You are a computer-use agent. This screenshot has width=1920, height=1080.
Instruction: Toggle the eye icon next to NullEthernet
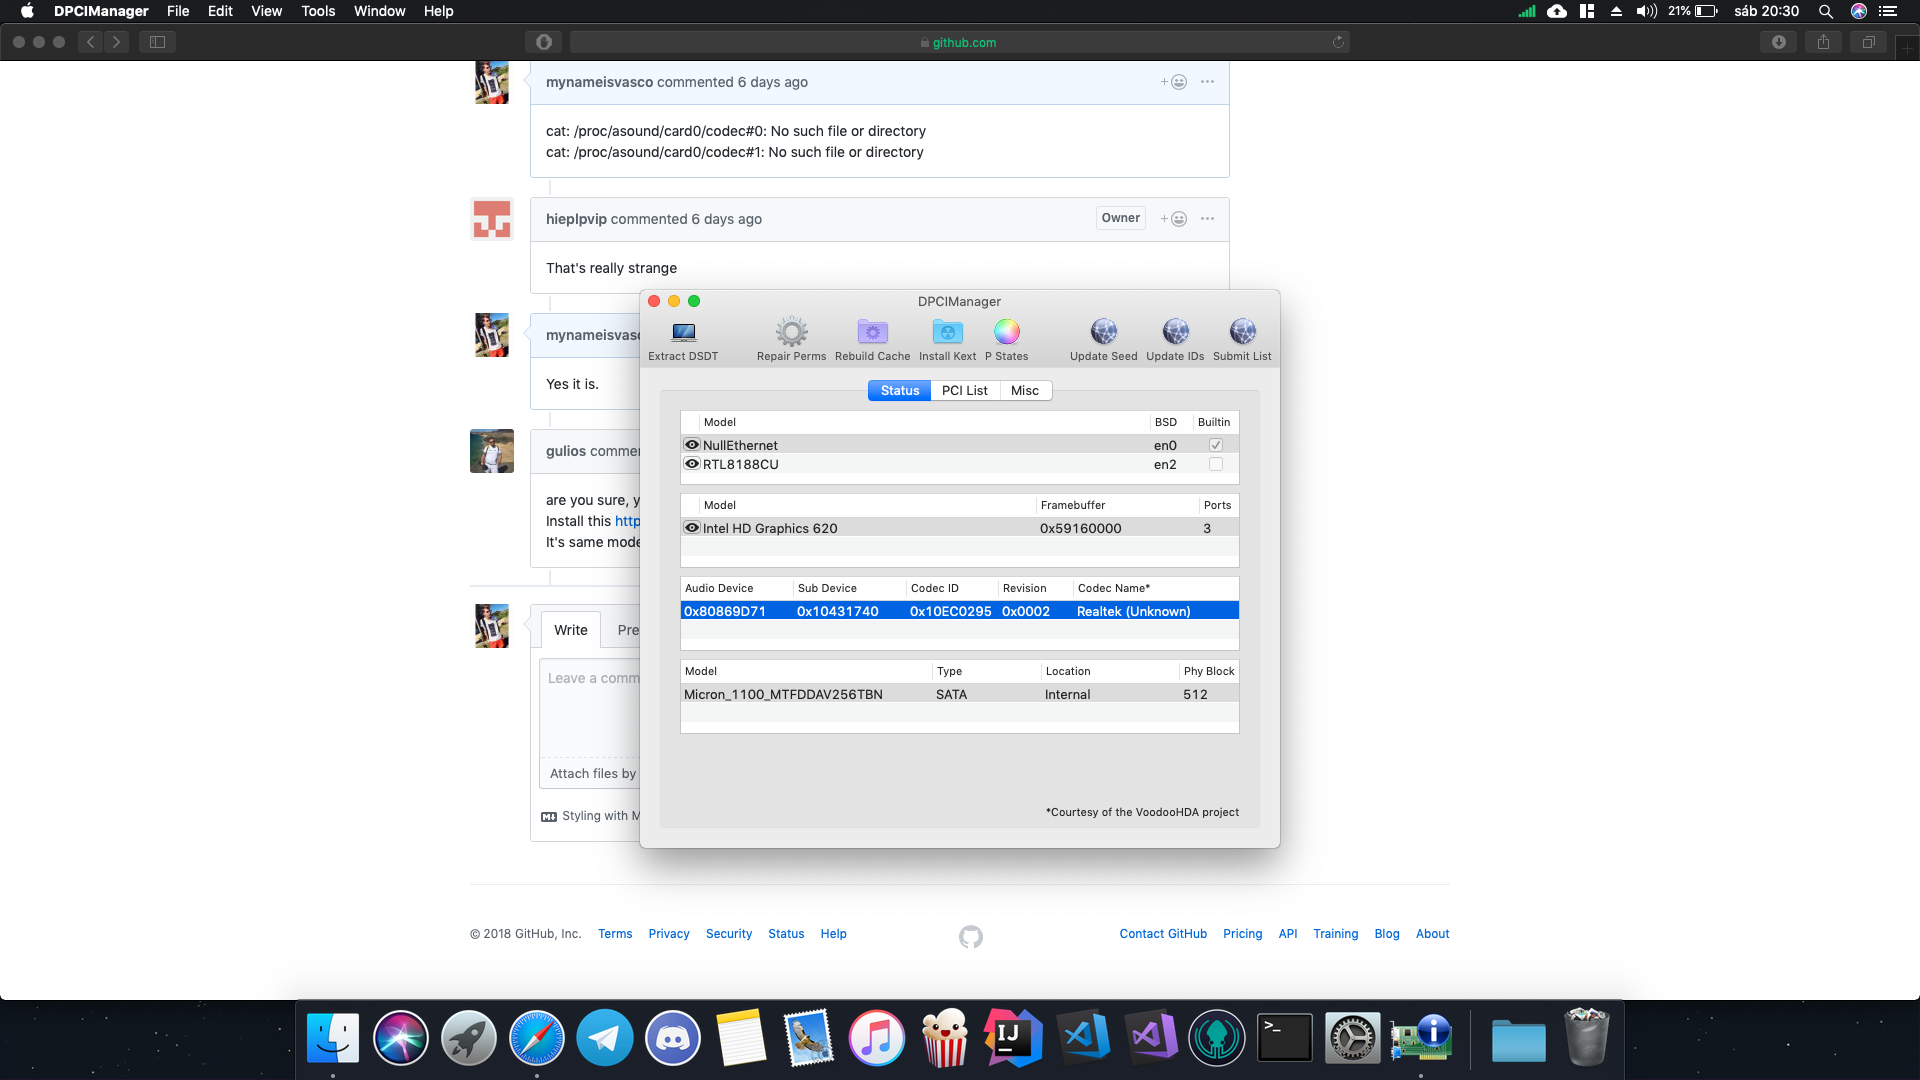pos(691,444)
